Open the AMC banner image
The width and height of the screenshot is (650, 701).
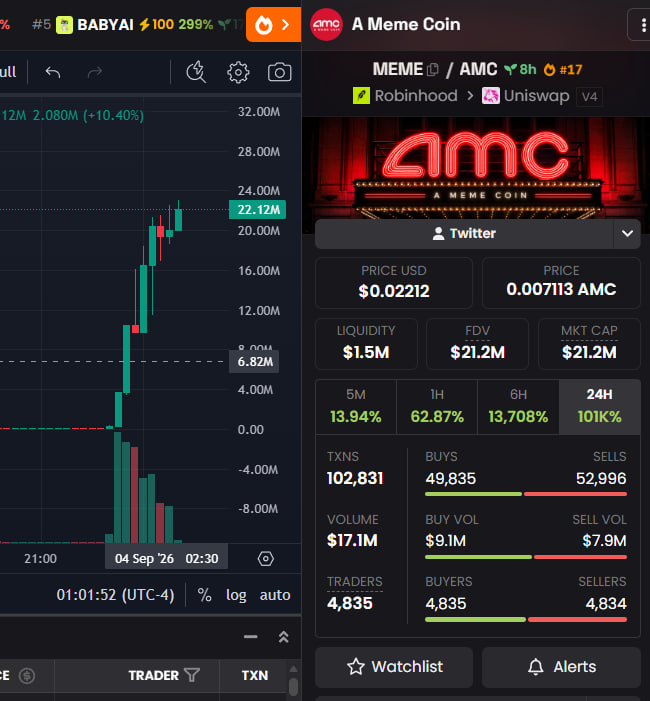pos(476,168)
